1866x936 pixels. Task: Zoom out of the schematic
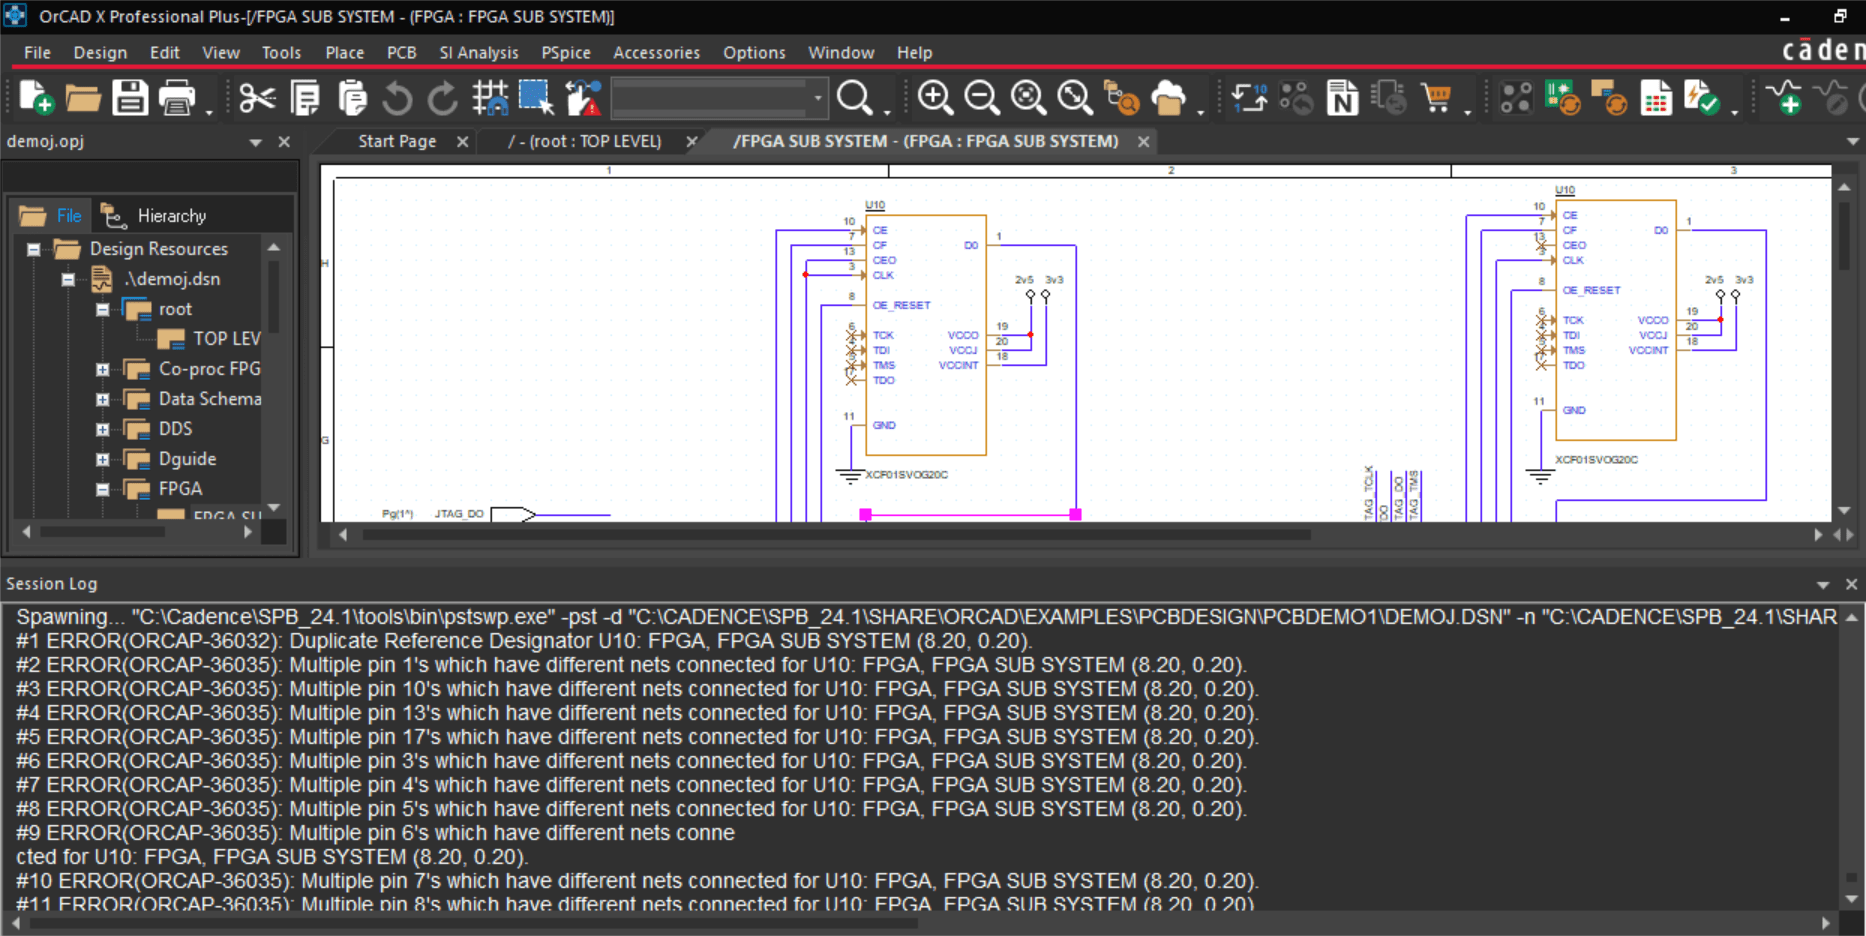point(981,98)
